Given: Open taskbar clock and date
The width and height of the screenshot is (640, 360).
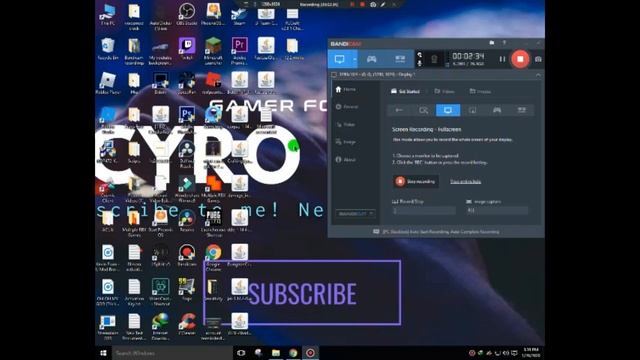Looking at the screenshot, I should 531,353.
